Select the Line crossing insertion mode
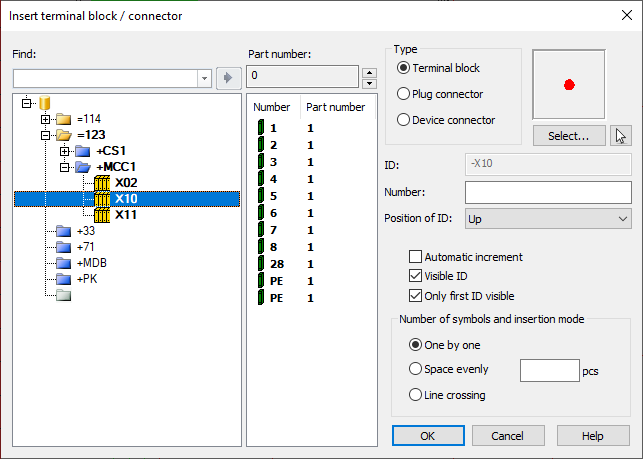The image size is (643, 459). point(415,395)
